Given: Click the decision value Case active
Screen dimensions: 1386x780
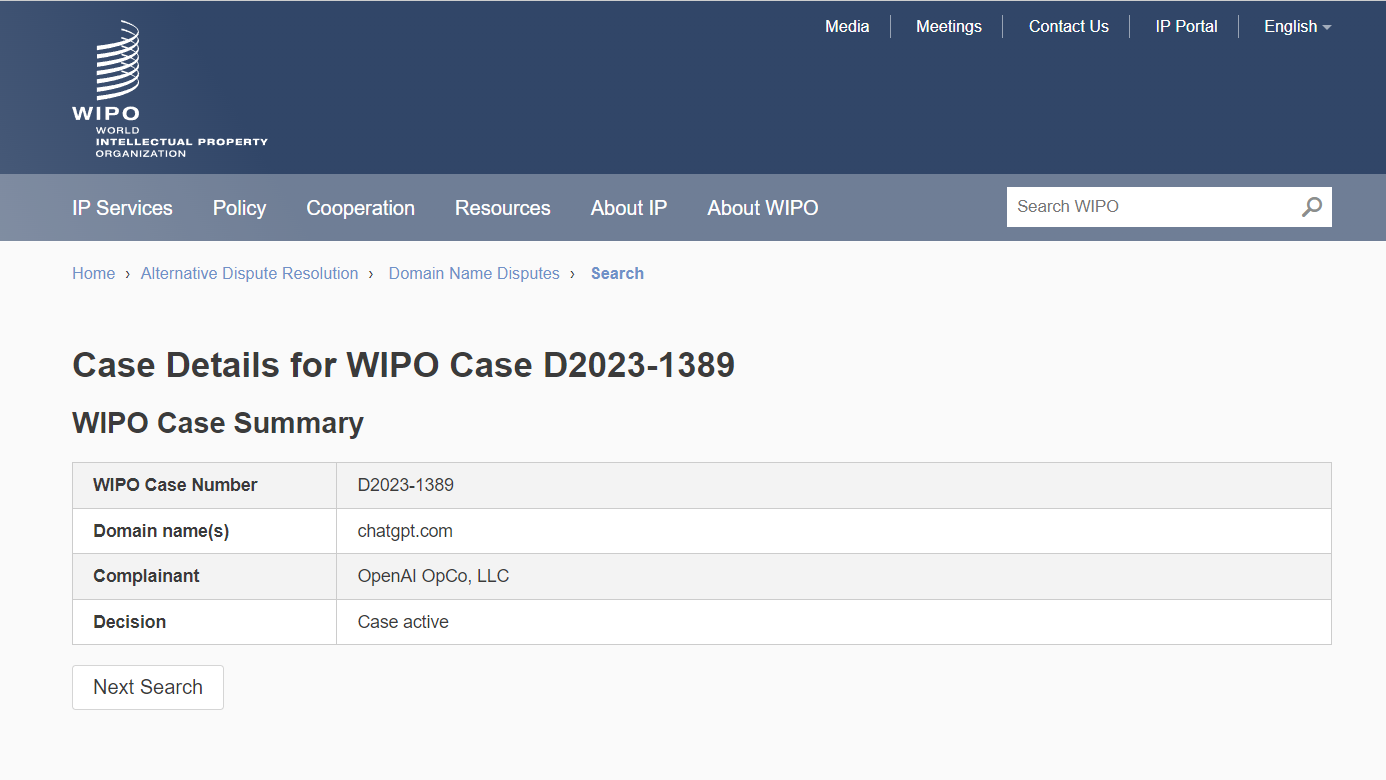Looking at the screenshot, I should tap(403, 622).
